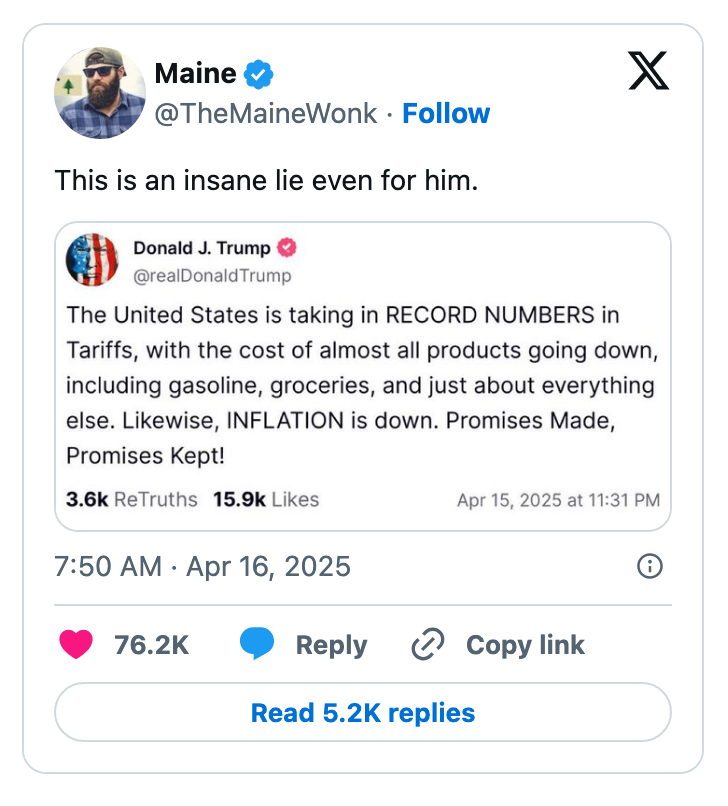Open the Read 5.2K replies button
This screenshot has width=728, height=806.
[x=364, y=713]
